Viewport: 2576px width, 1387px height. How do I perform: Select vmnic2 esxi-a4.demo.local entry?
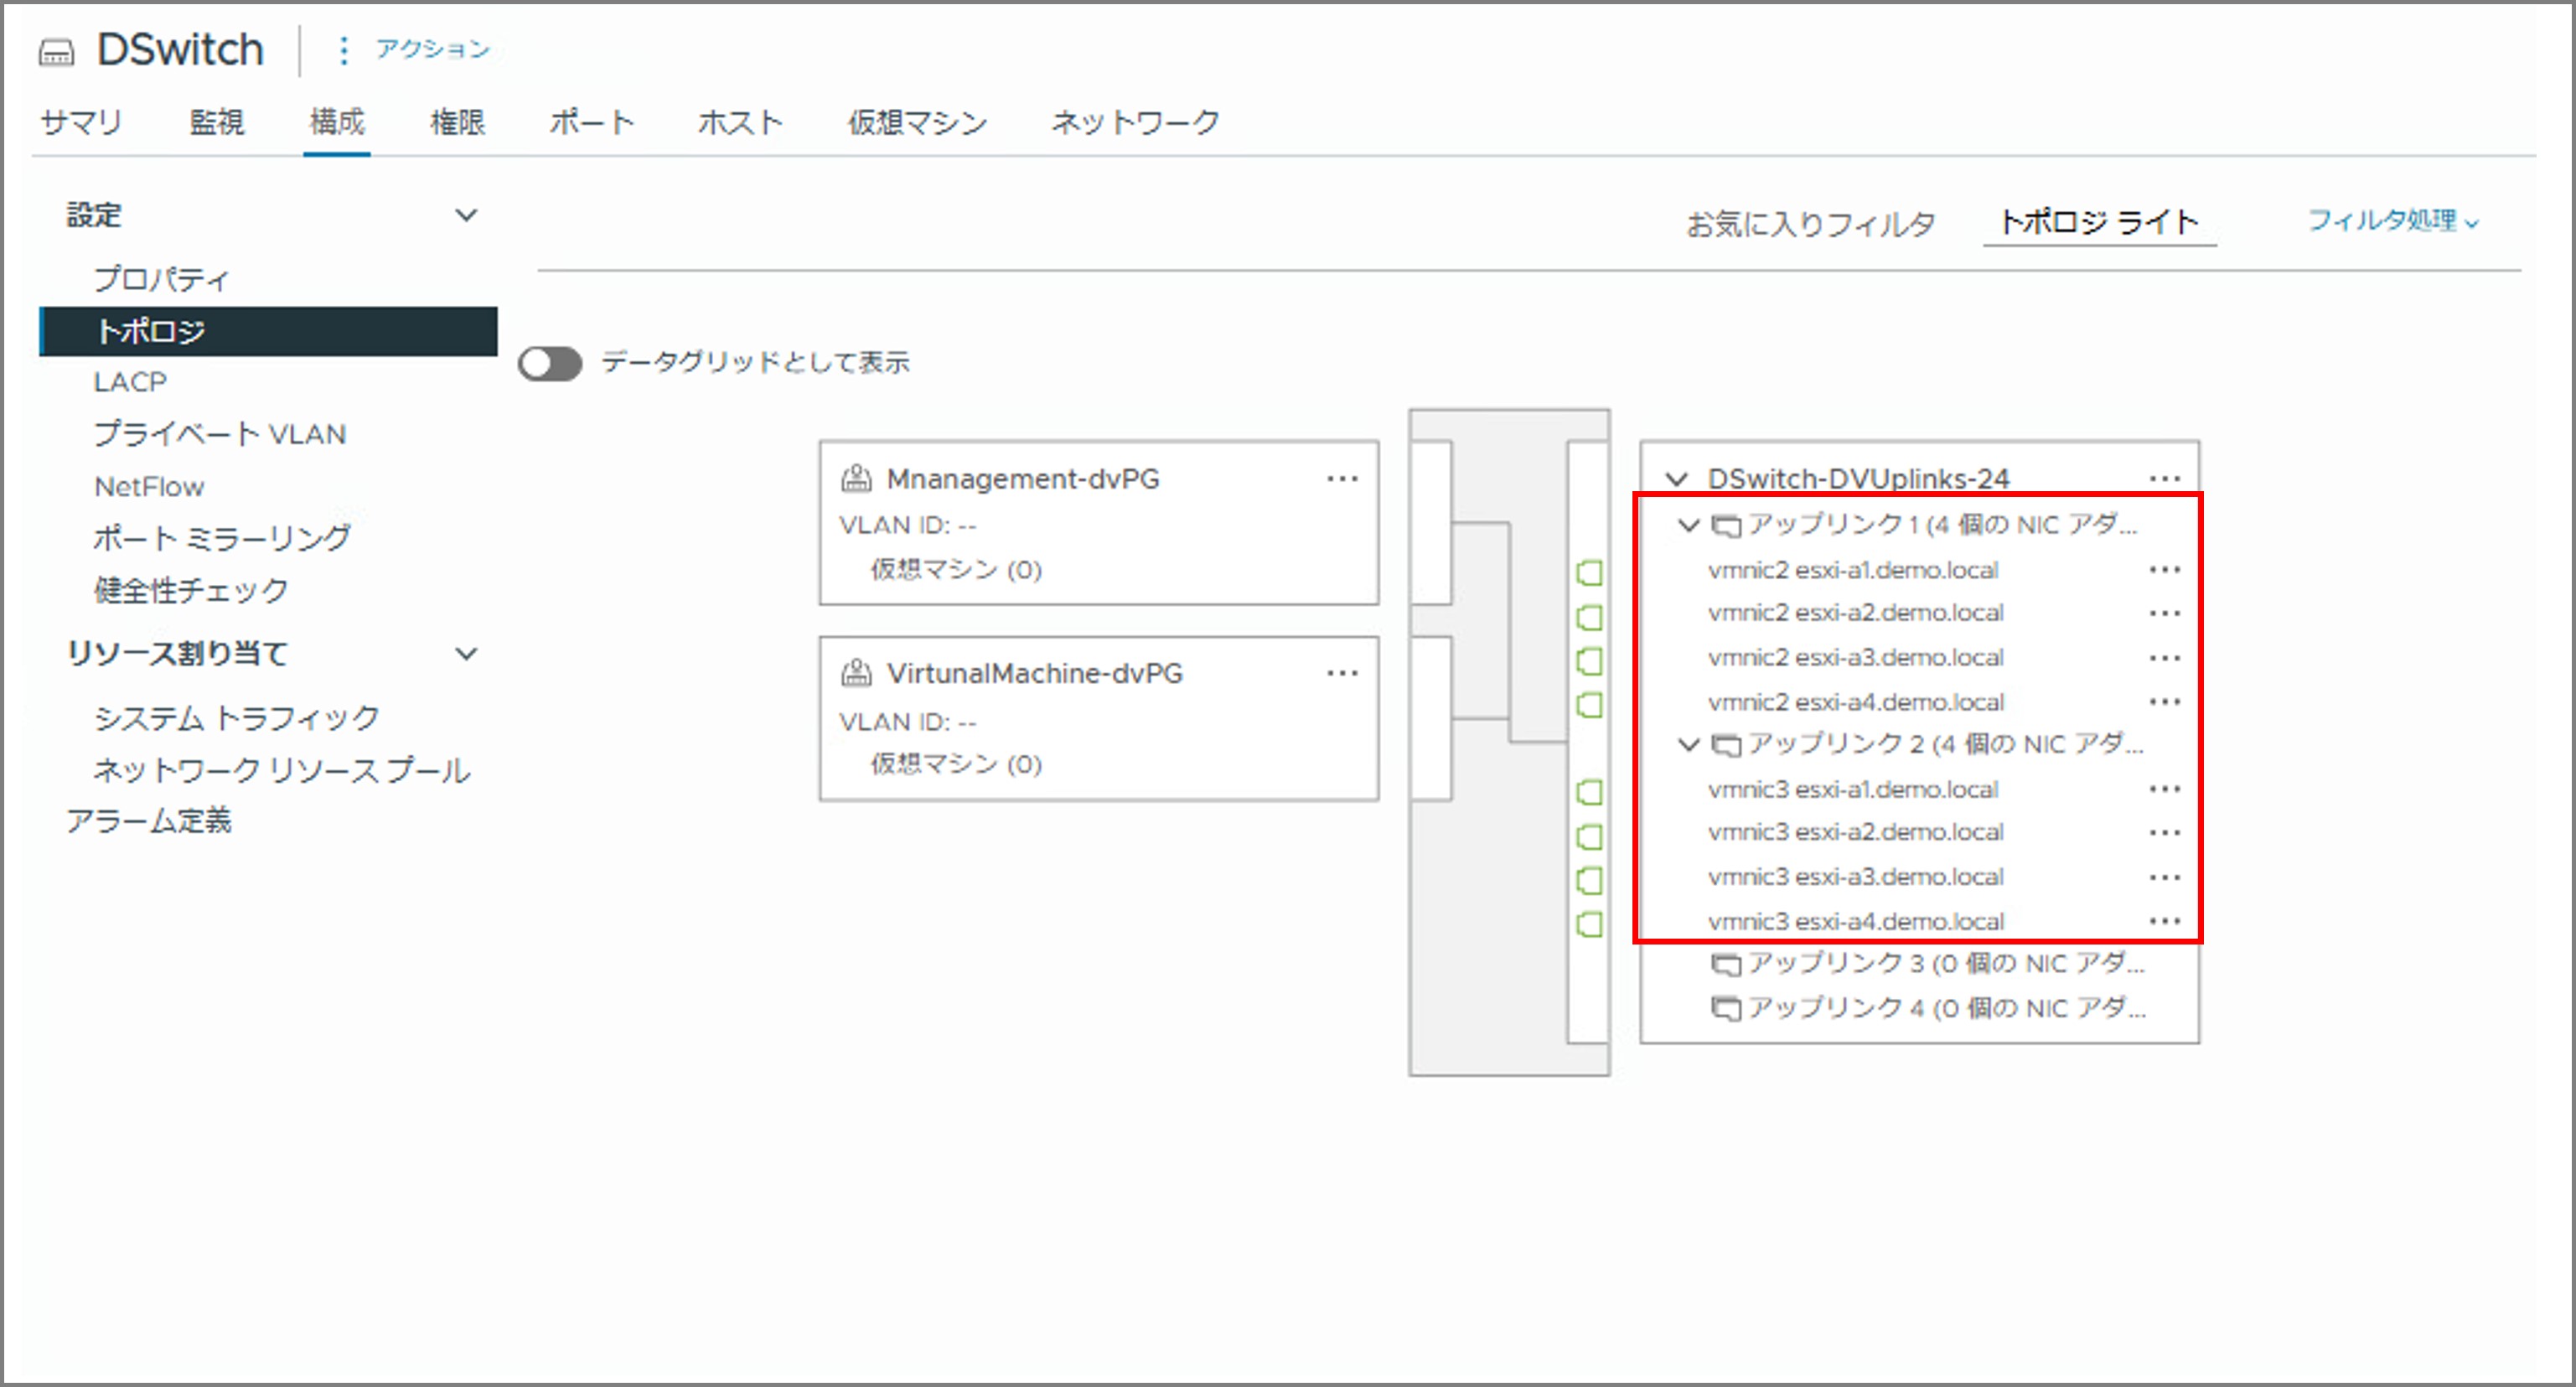(1855, 702)
